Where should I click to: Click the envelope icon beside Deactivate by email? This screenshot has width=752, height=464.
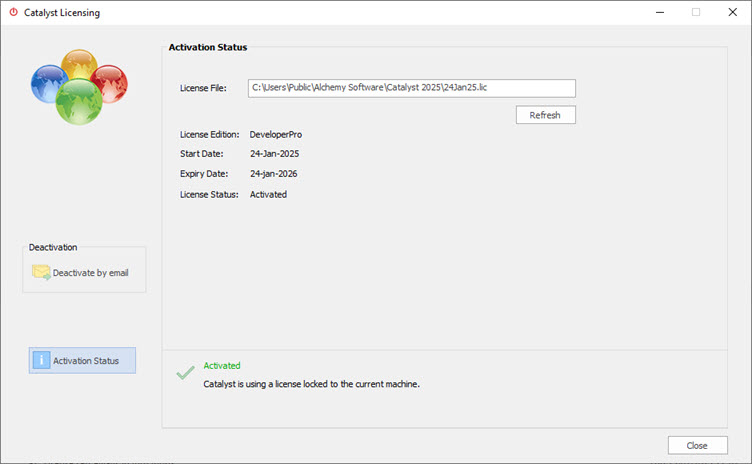[x=41, y=272]
